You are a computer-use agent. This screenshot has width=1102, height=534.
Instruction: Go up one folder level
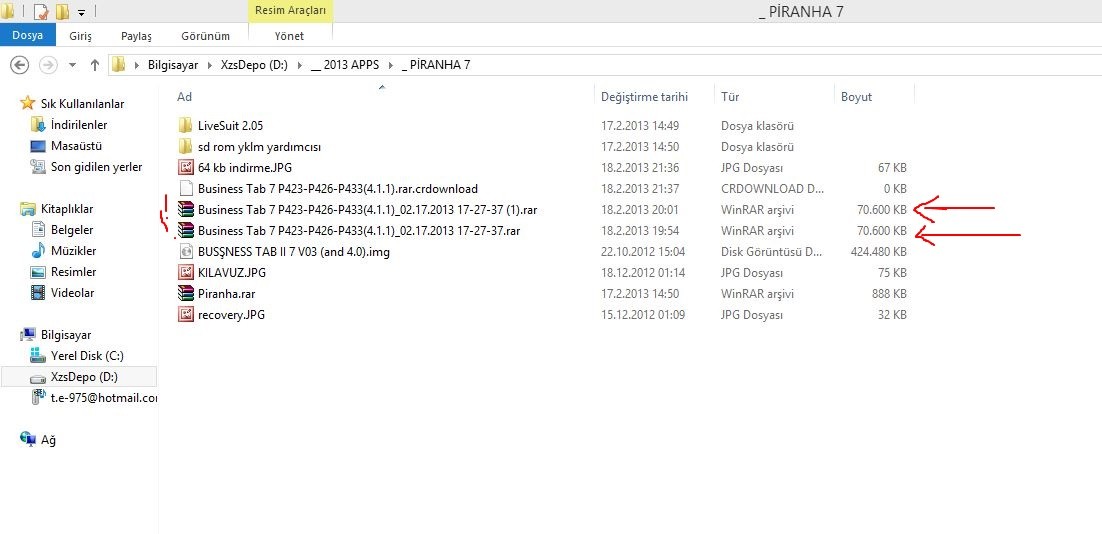[x=95, y=65]
